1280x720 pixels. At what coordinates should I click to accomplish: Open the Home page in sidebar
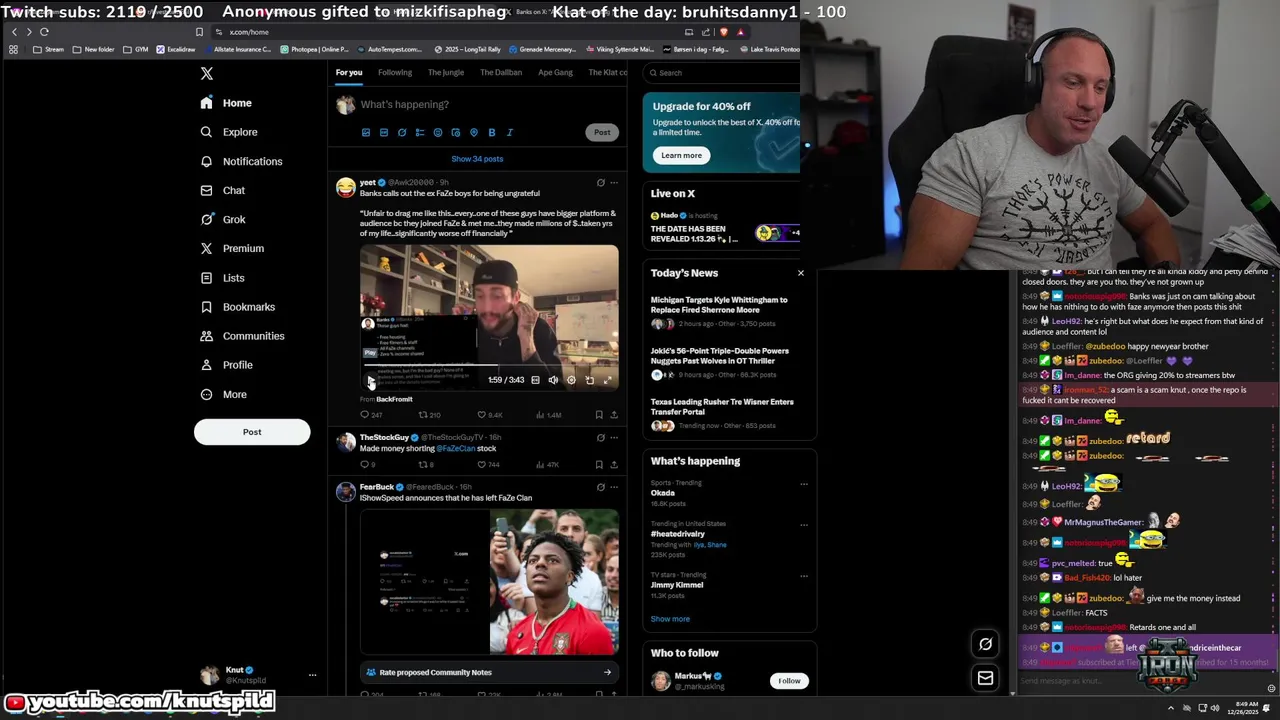coord(226,103)
